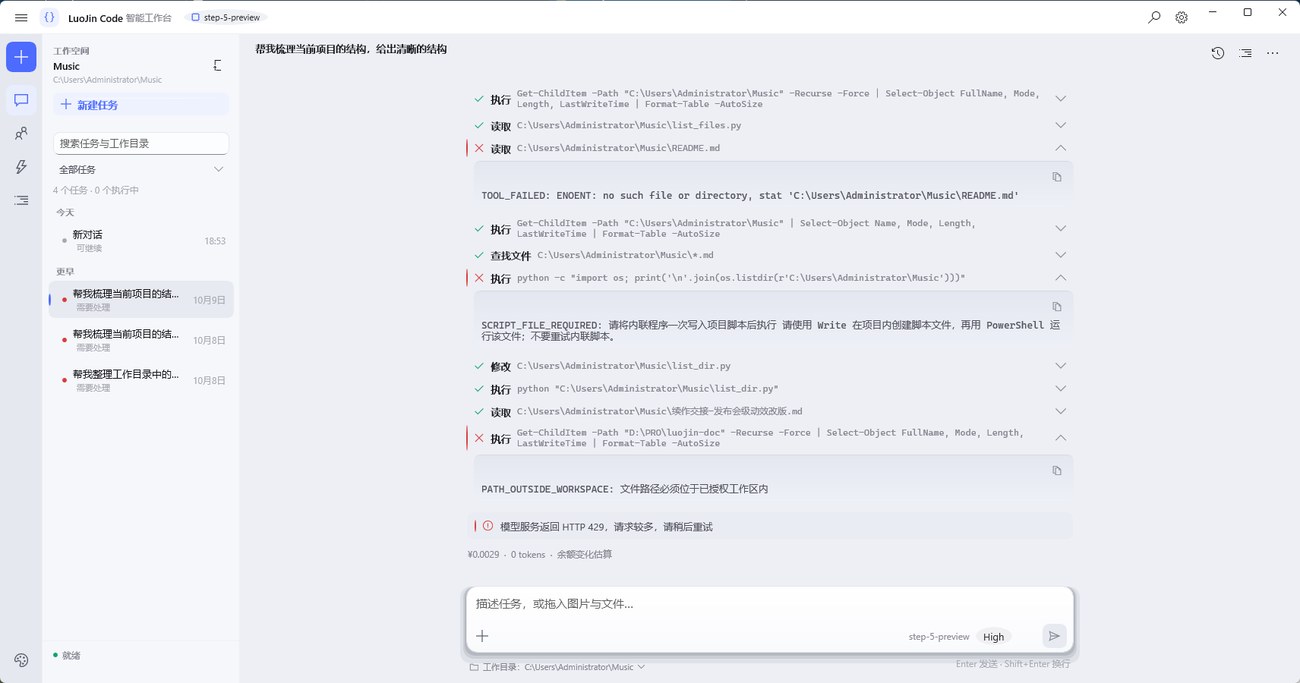The height and width of the screenshot is (683, 1300).
Task: Click the blue plus new-item icon
Action: pyautogui.click(x=21, y=57)
